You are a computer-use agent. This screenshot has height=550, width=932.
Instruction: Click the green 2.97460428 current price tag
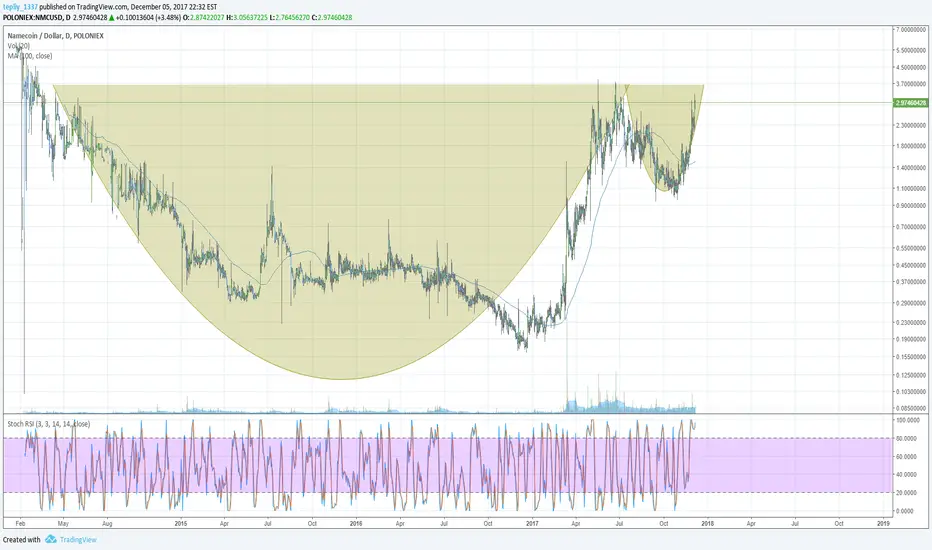pos(911,103)
